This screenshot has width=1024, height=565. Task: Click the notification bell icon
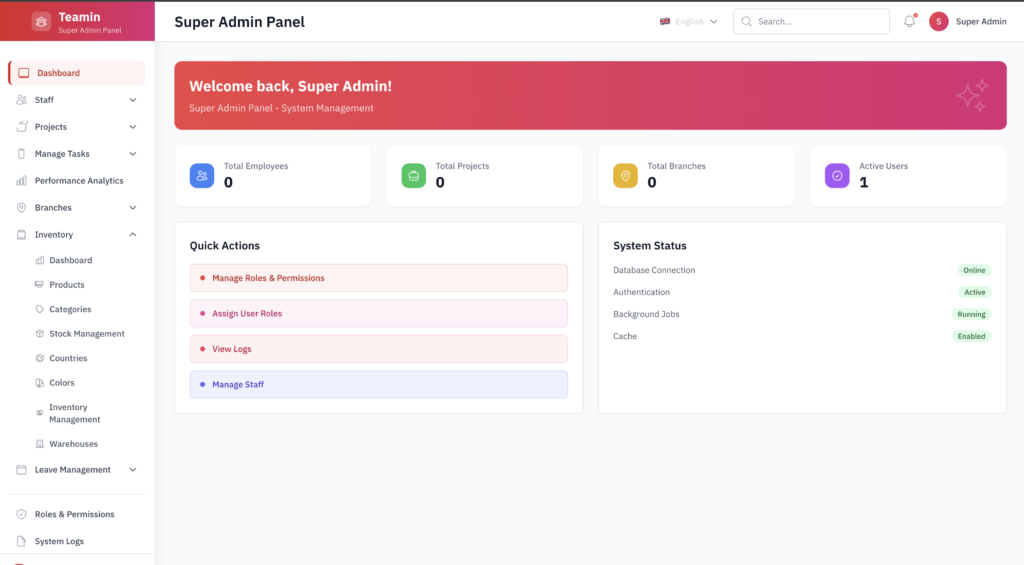[x=909, y=22]
